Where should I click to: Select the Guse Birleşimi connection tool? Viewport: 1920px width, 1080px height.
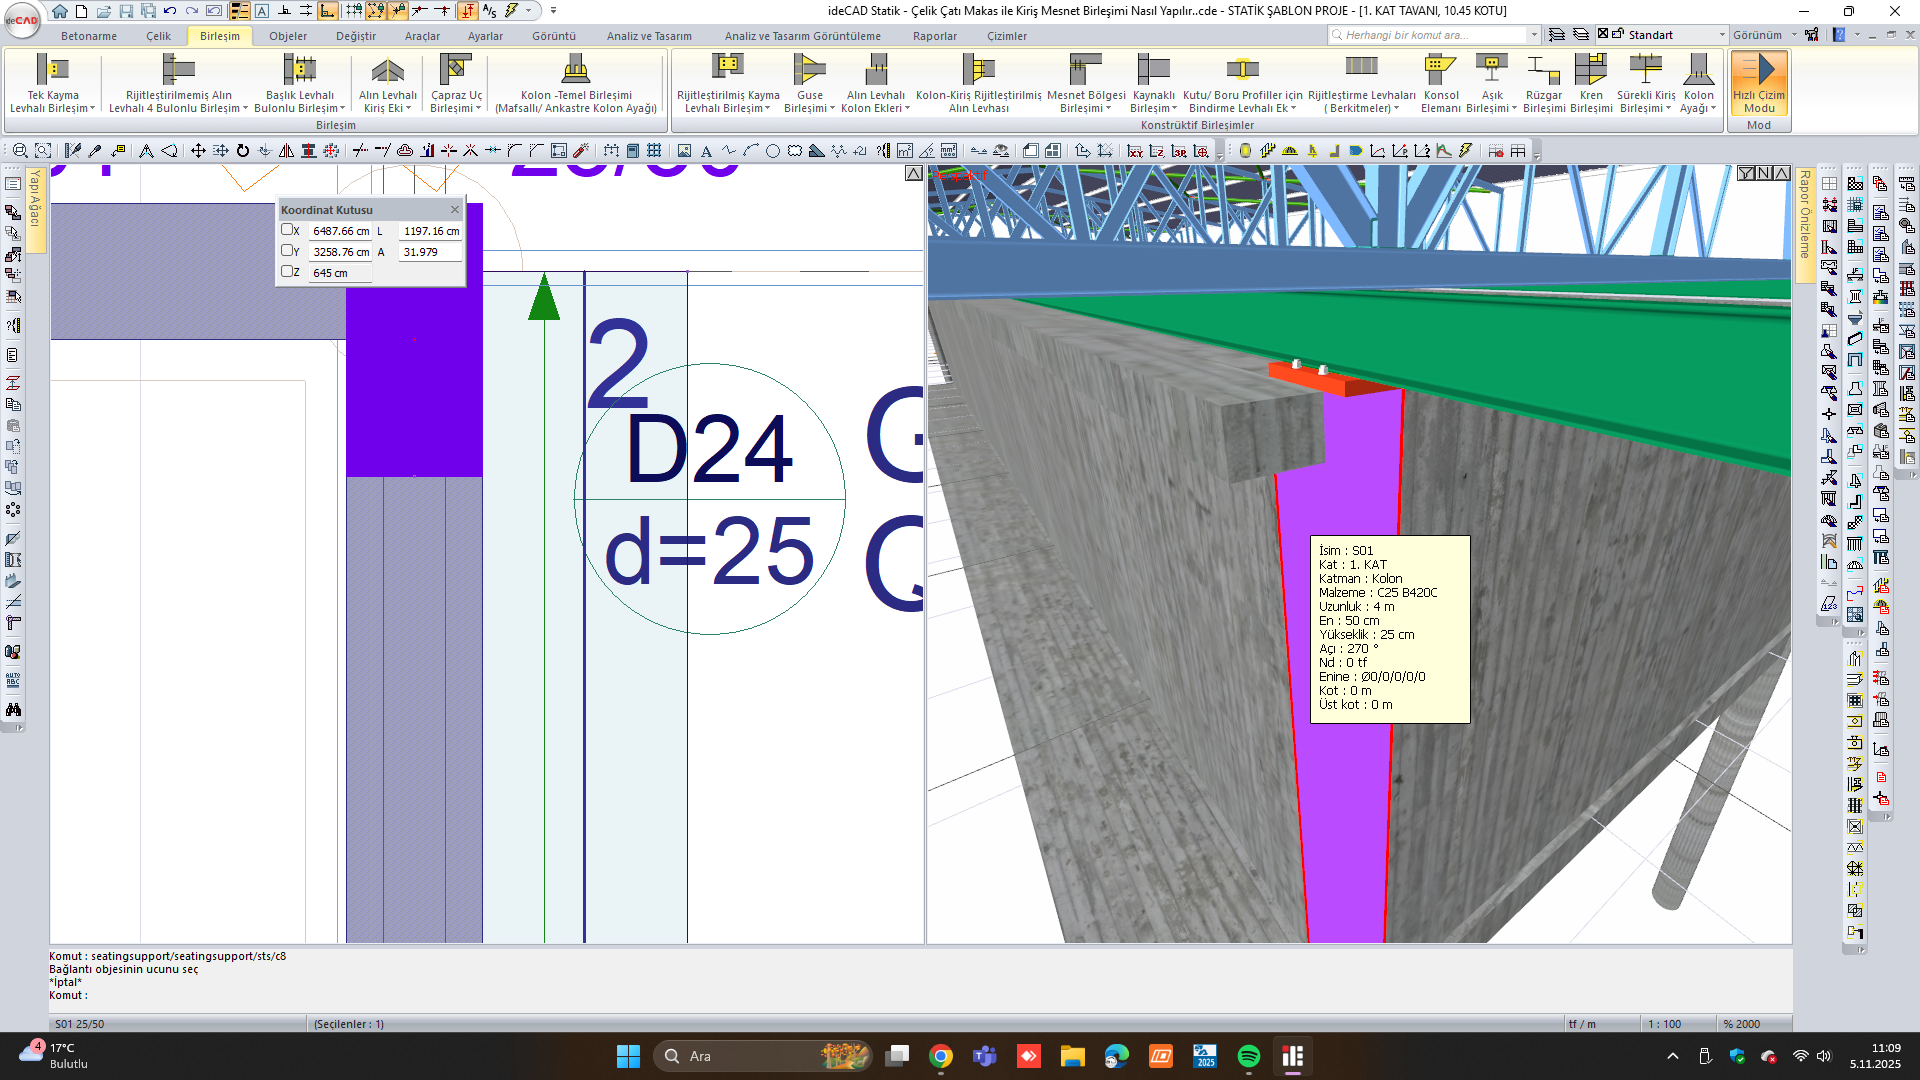pos(808,69)
